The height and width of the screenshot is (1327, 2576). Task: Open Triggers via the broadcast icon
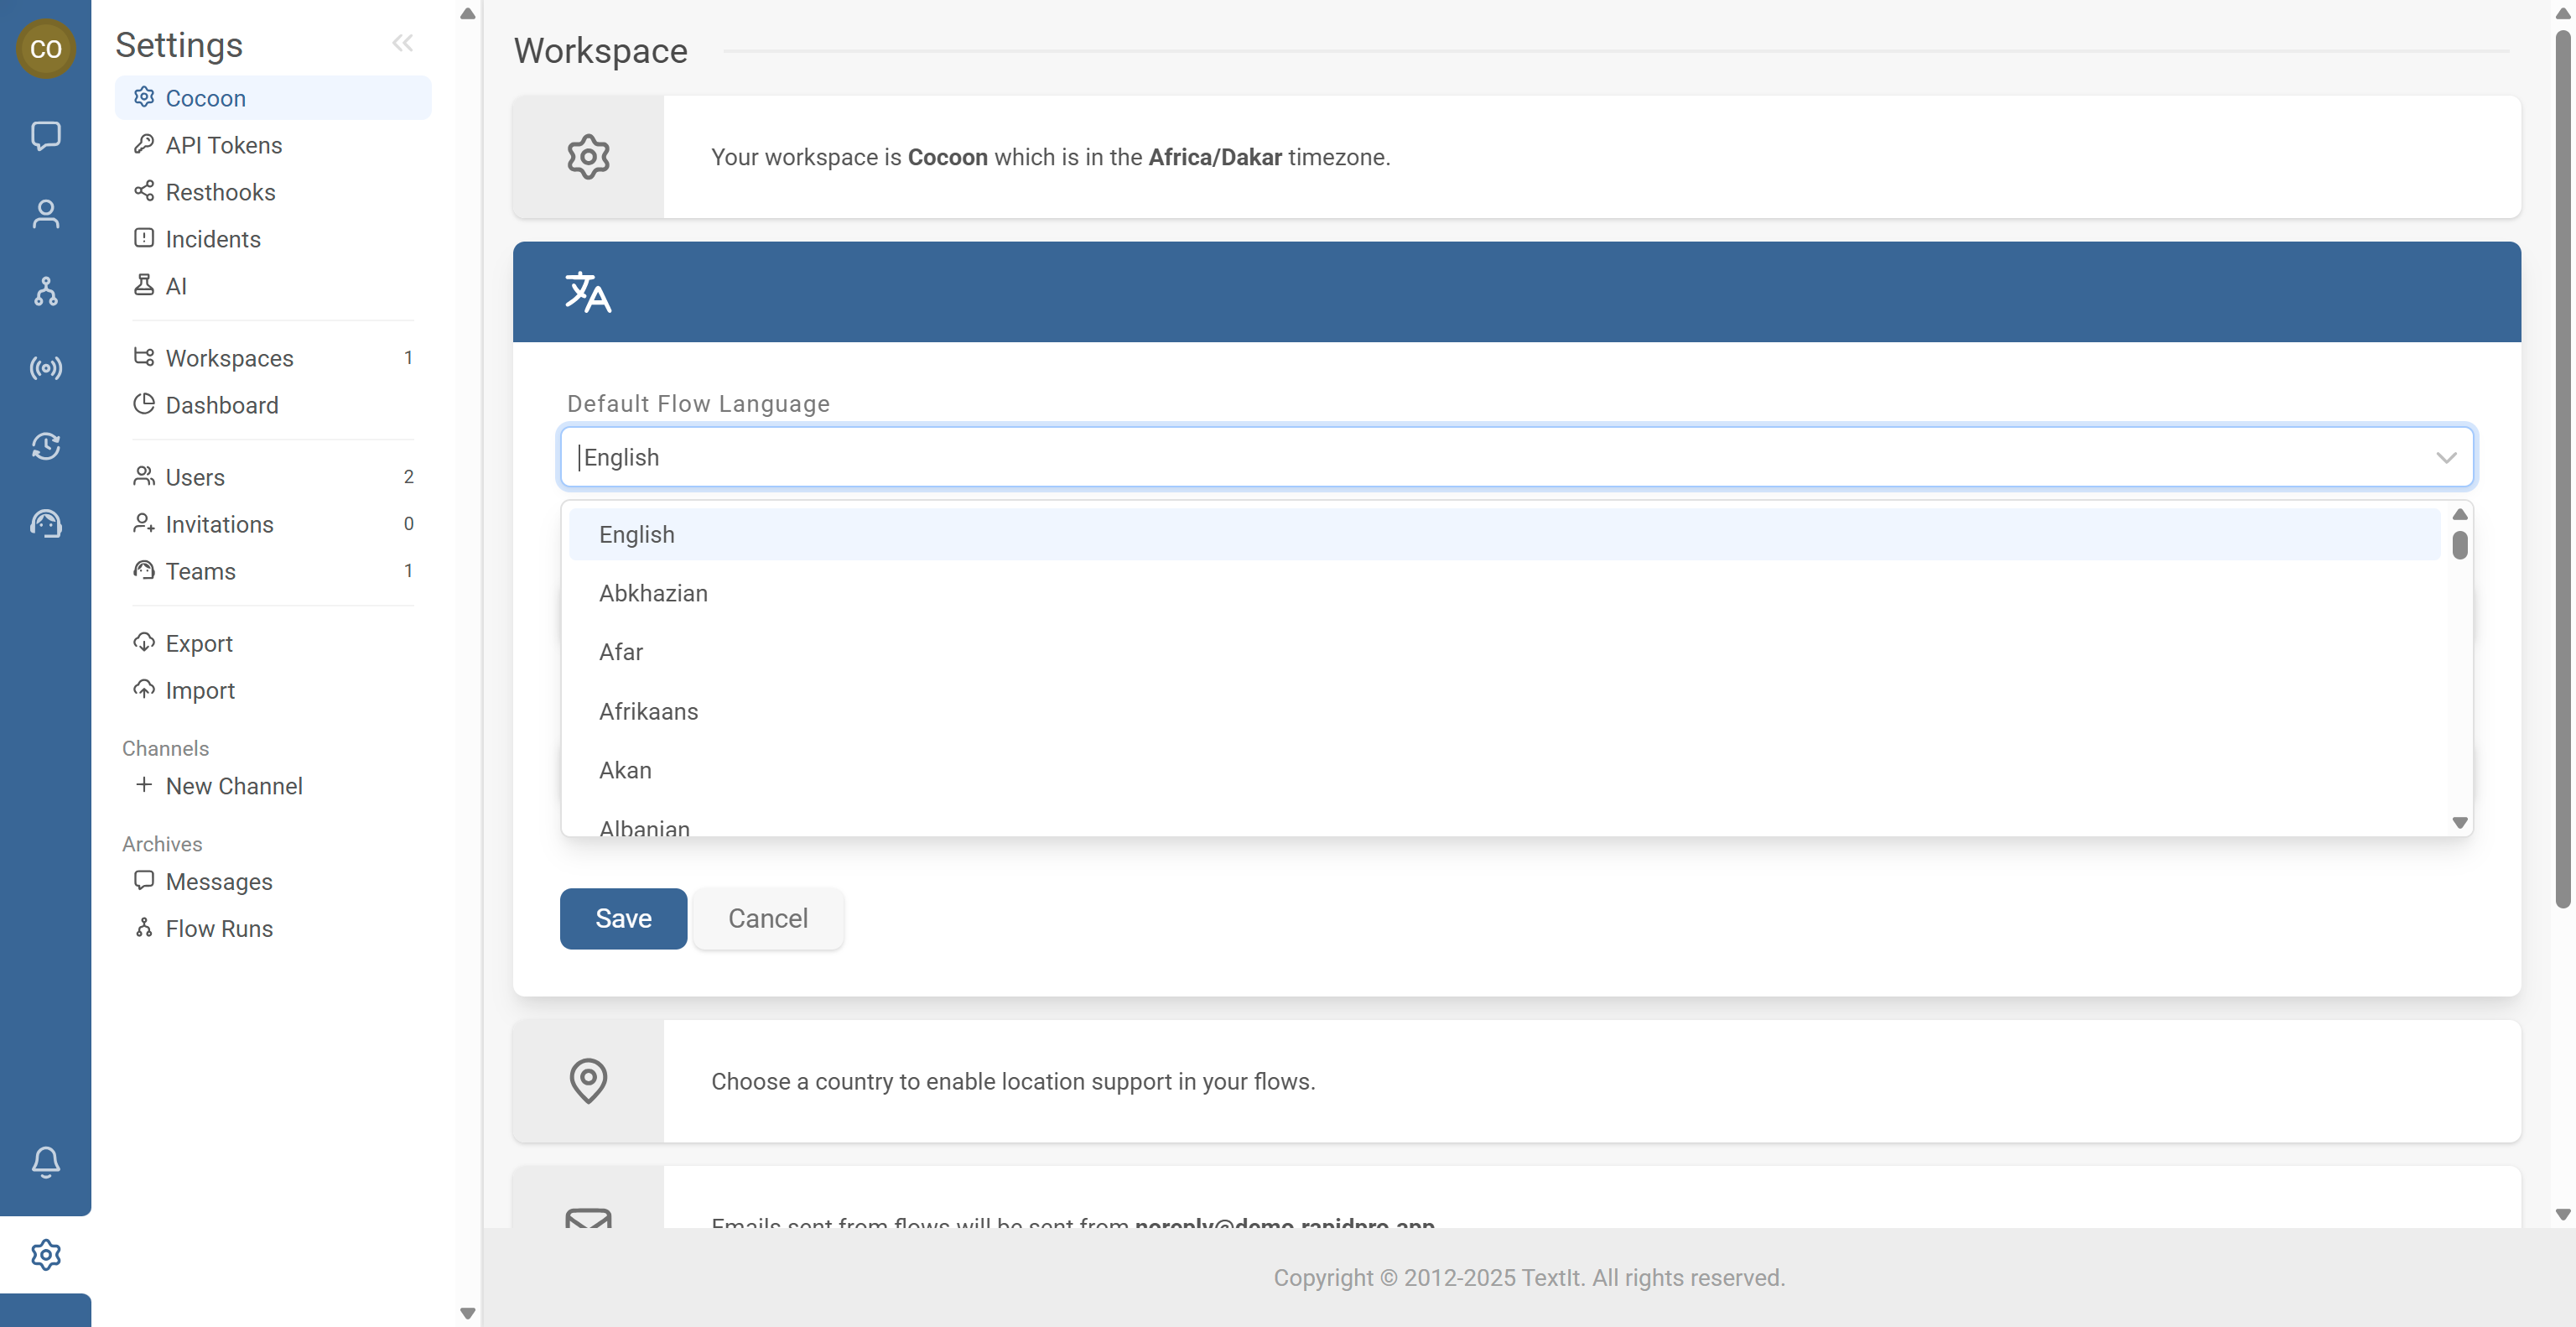click(46, 368)
